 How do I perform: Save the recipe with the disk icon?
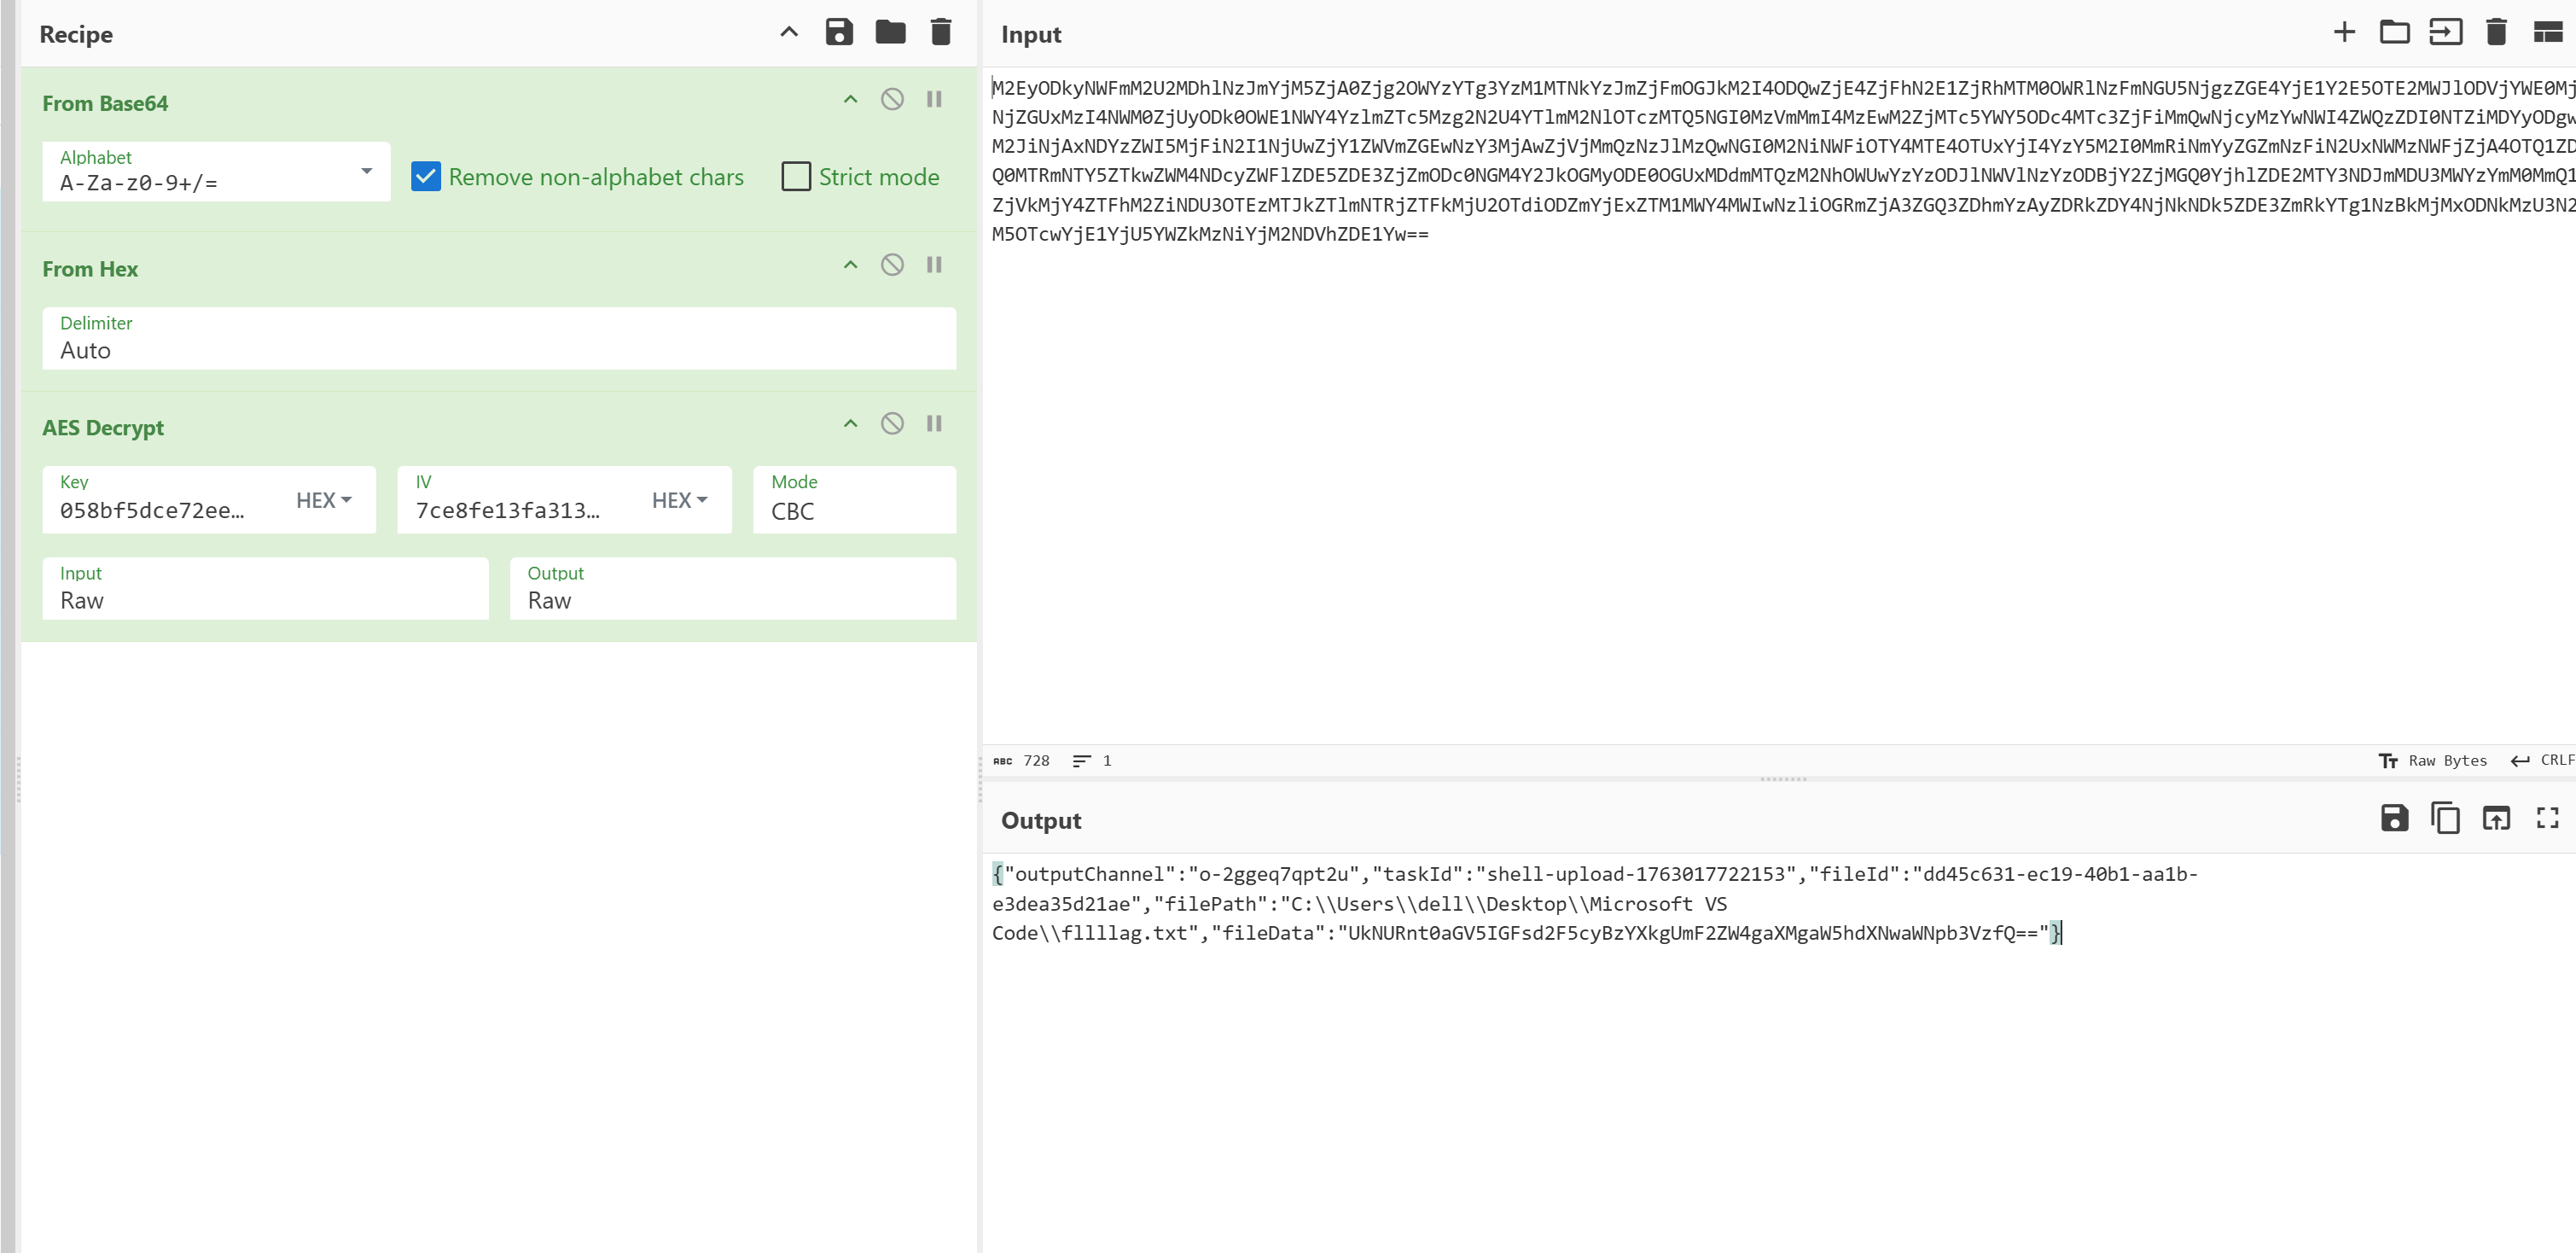tap(838, 32)
